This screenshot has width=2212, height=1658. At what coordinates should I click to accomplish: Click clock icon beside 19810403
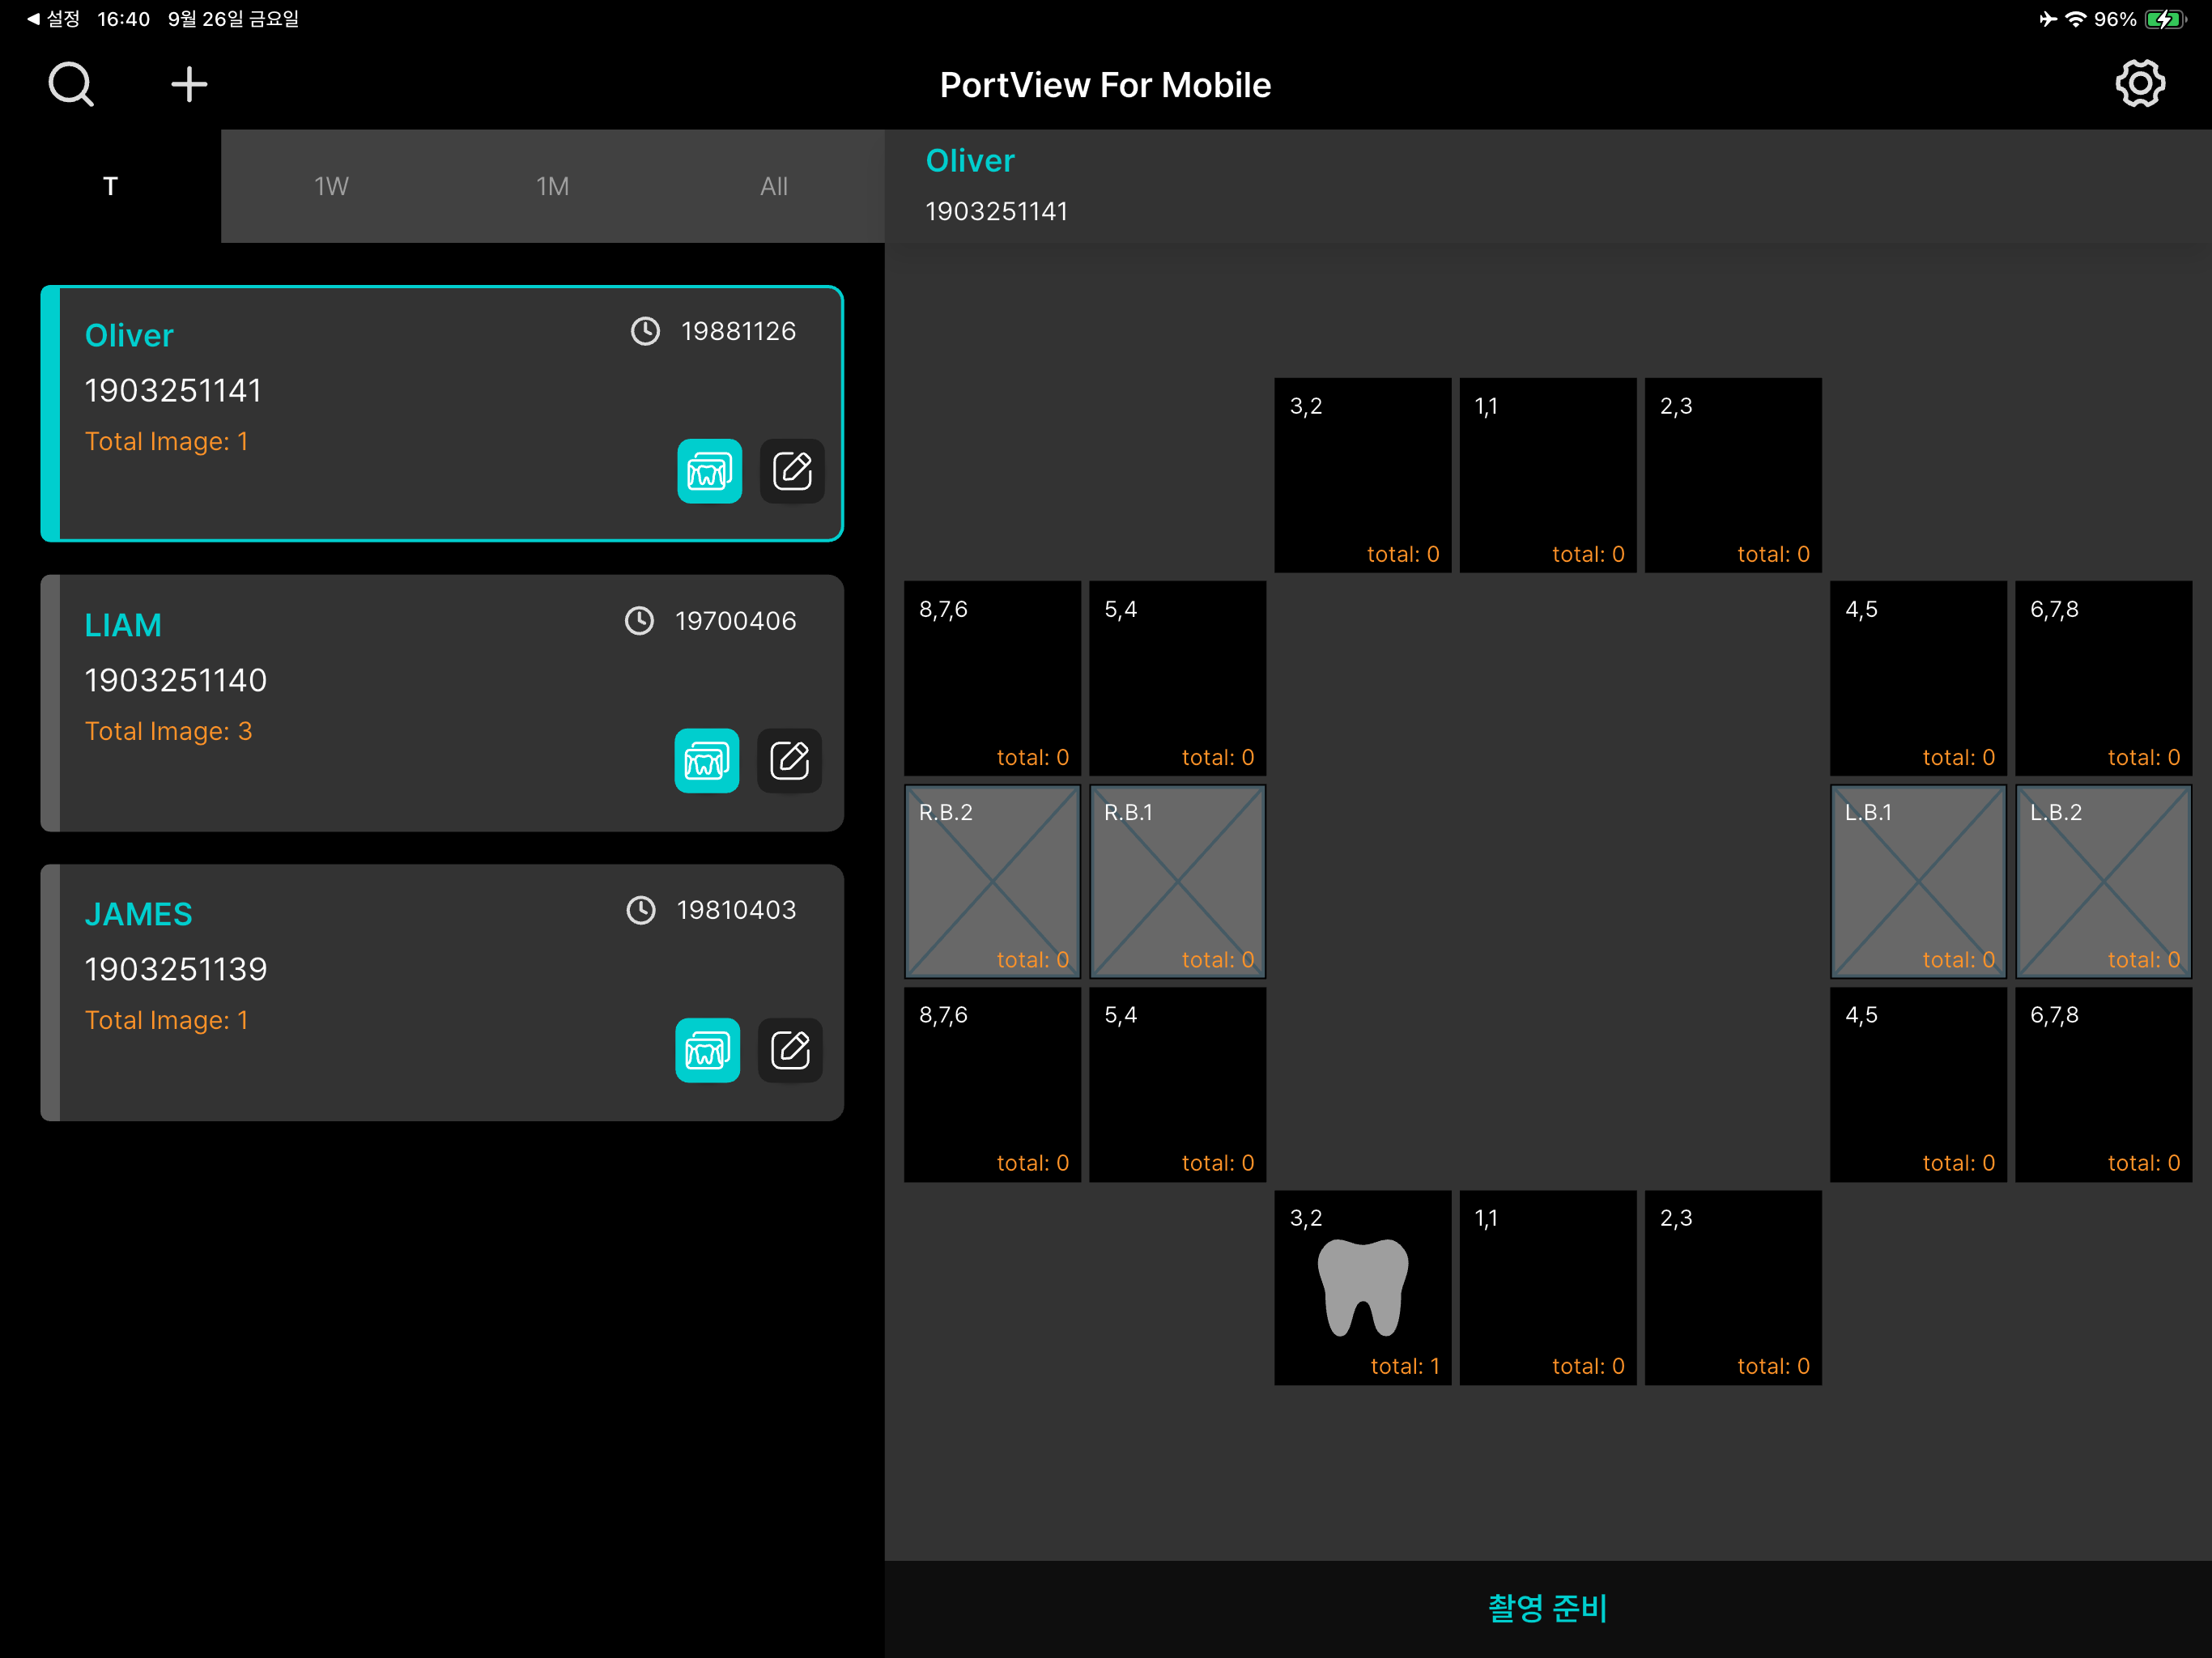click(641, 910)
